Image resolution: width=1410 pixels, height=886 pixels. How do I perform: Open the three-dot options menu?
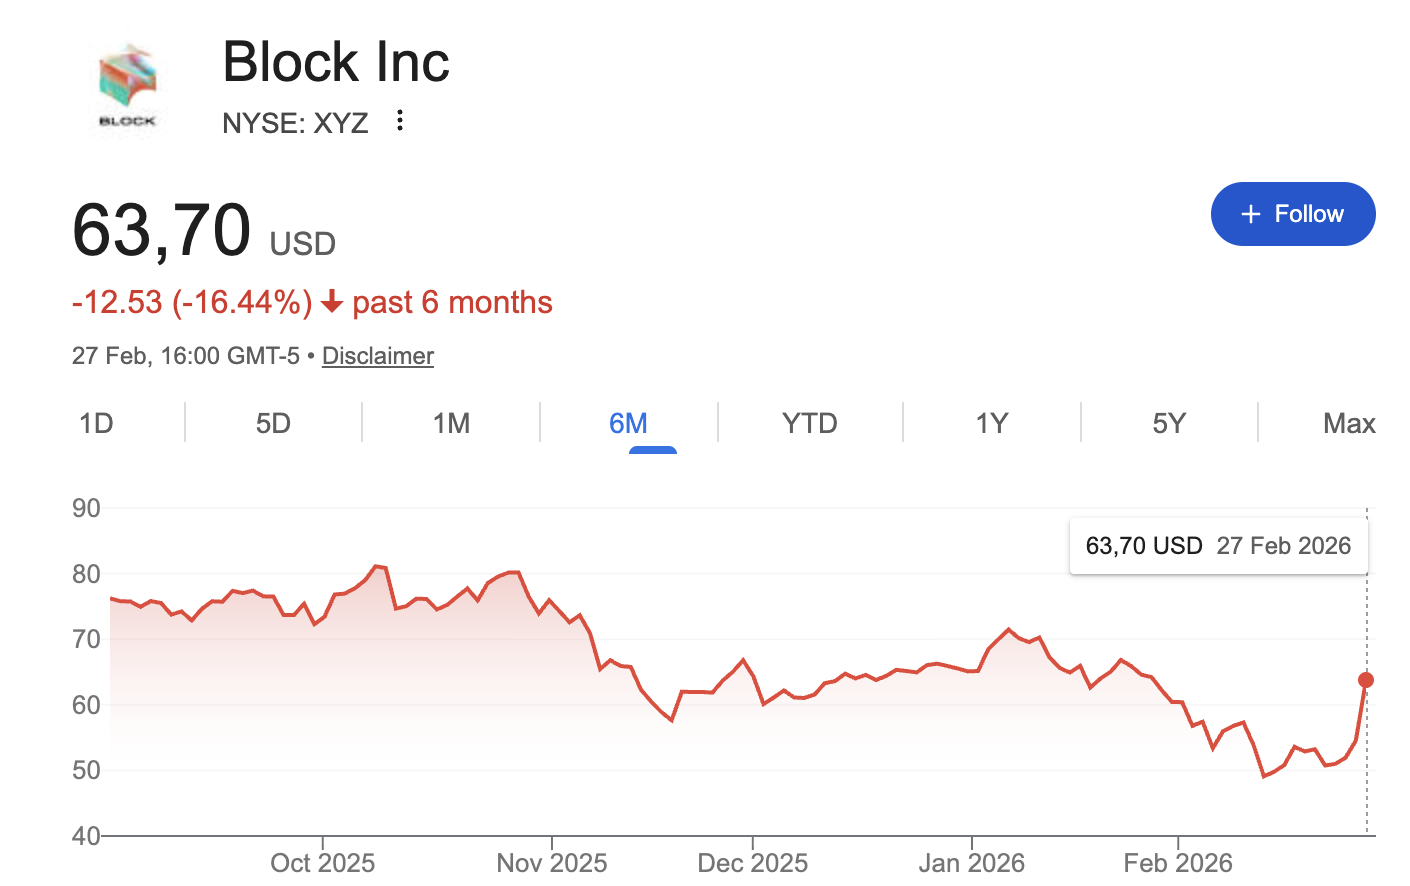[400, 121]
